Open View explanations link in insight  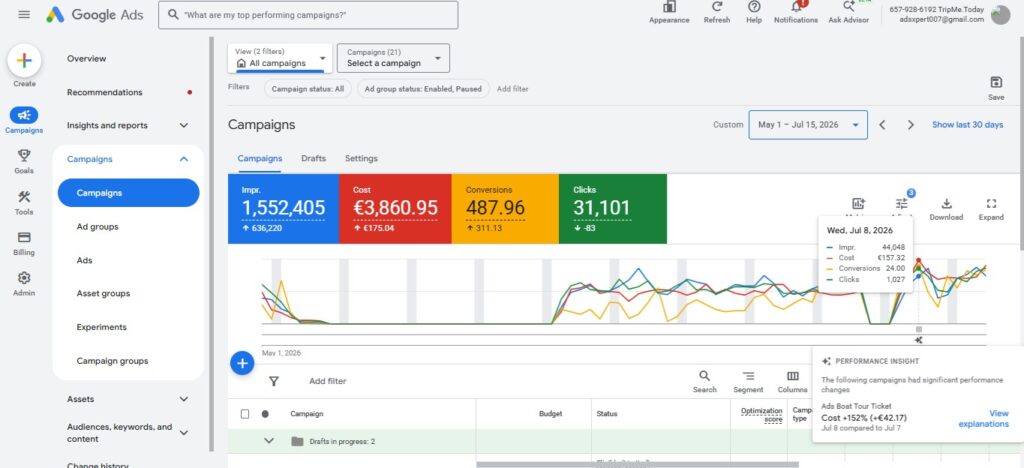coord(984,418)
